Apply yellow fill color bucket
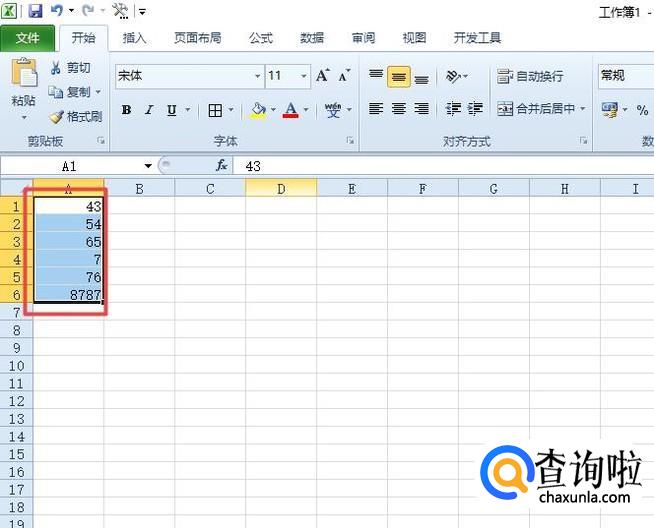654x528 pixels. tap(258, 110)
